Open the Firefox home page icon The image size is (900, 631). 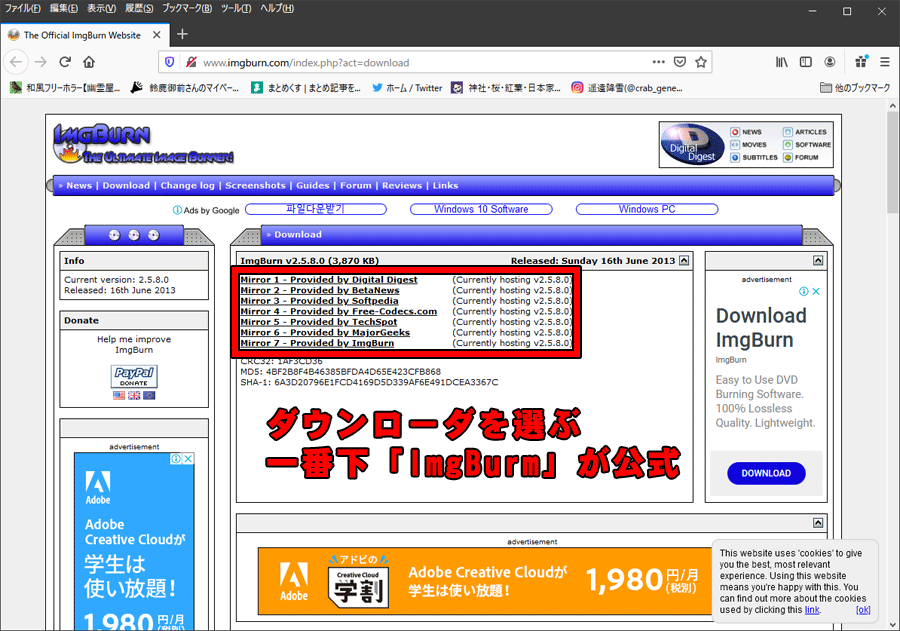pos(89,62)
